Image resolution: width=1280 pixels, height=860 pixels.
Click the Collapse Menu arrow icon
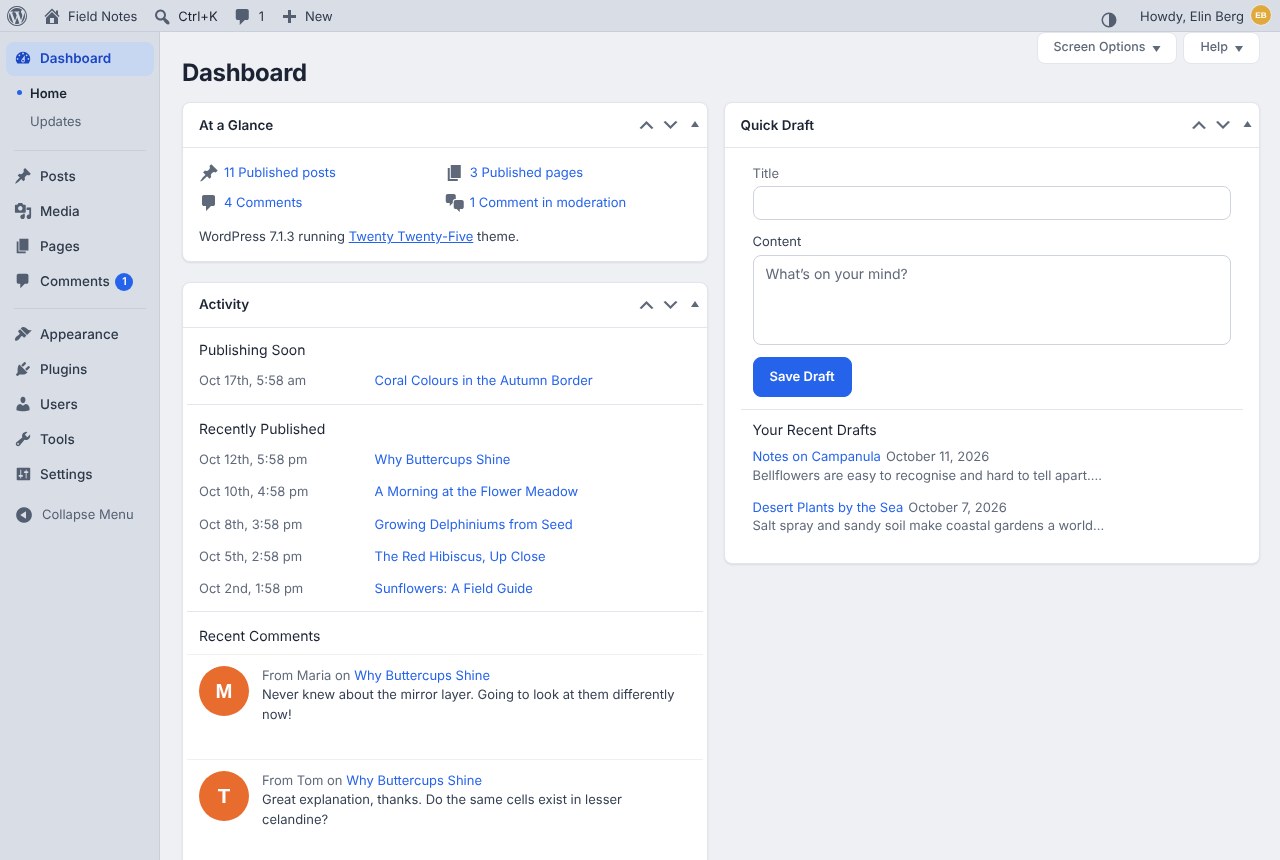click(x=24, y=514)
